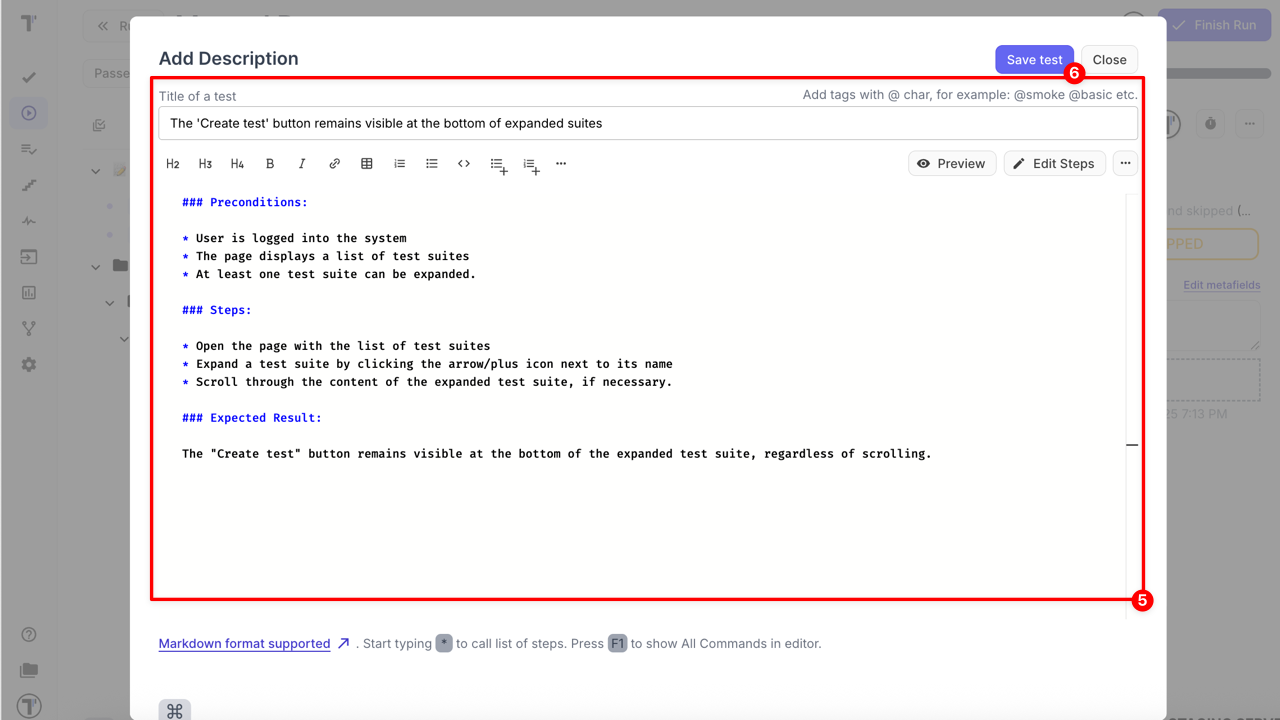Screen dimensions: 1280x720
Task: Insert a hyperlink via link icon
Action: (x=335, y=164)
